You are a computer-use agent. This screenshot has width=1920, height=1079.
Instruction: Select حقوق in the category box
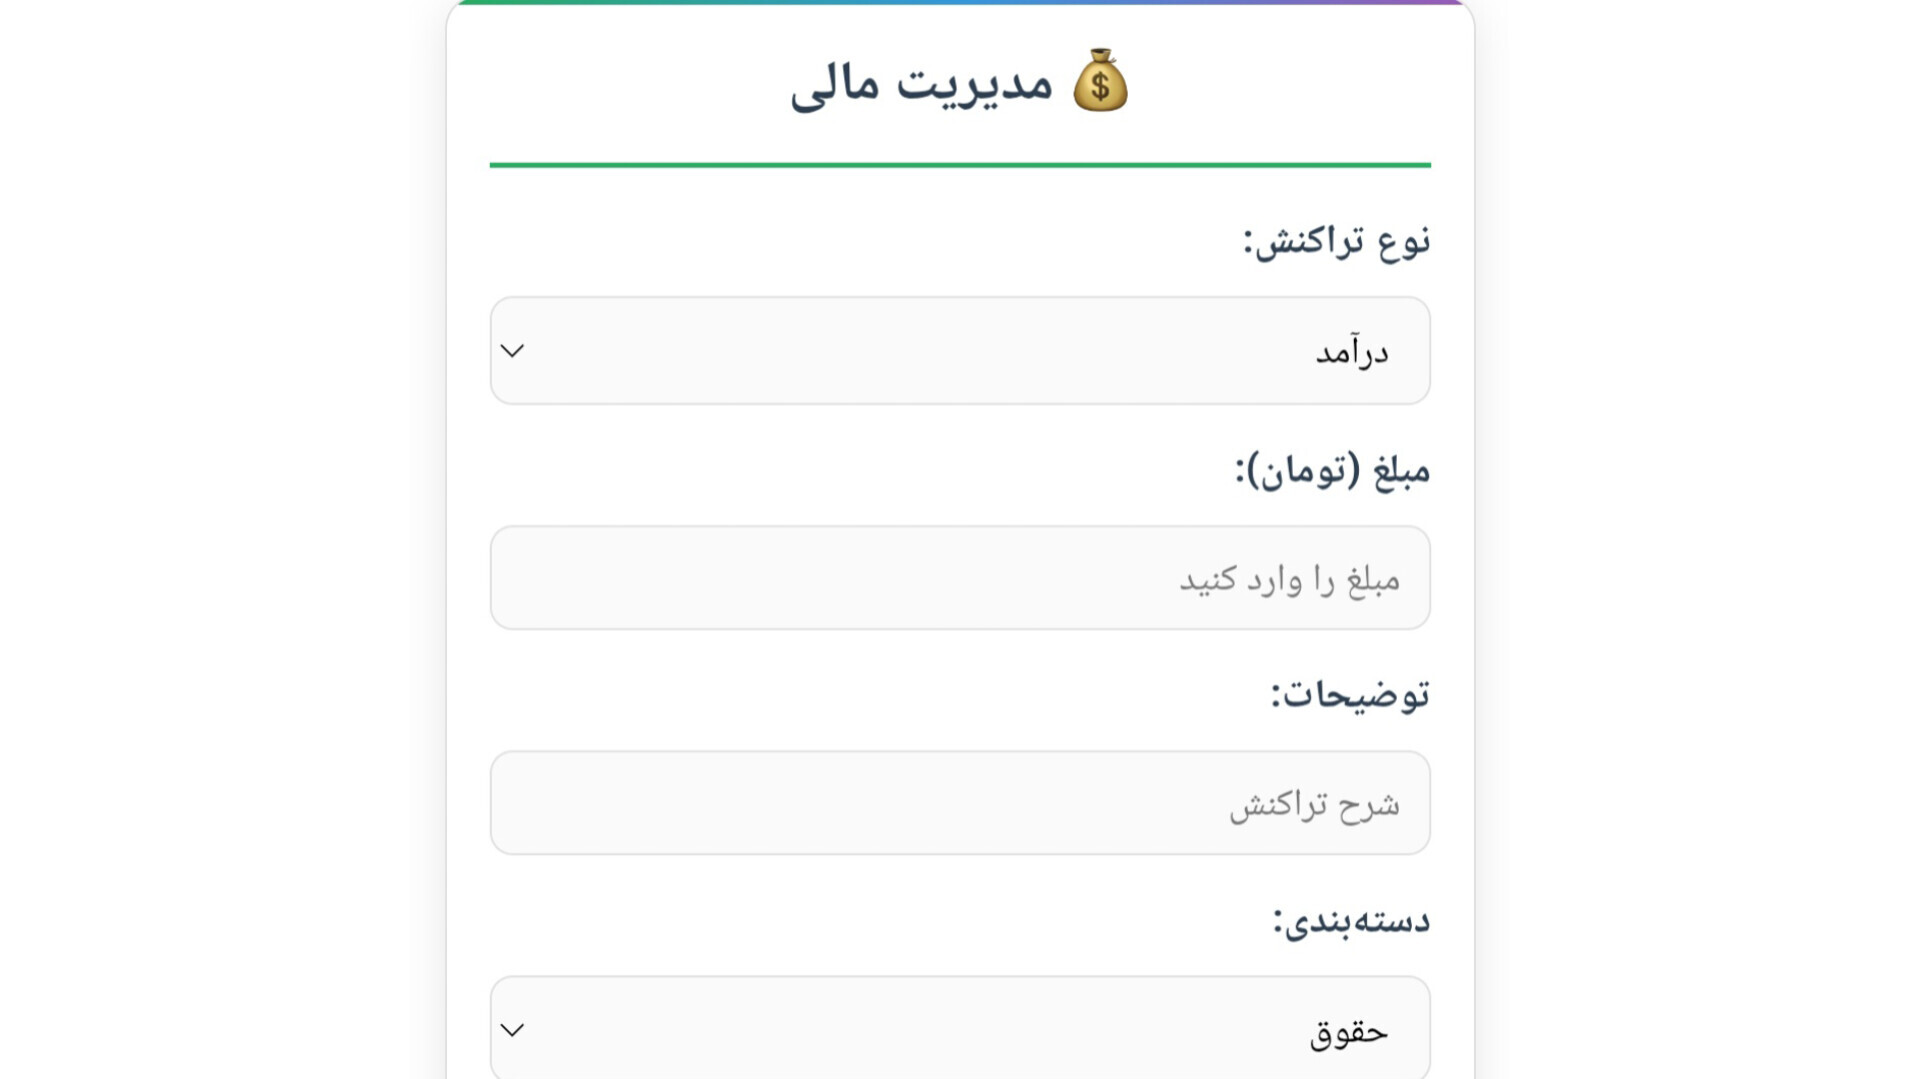[1350, 1030]
